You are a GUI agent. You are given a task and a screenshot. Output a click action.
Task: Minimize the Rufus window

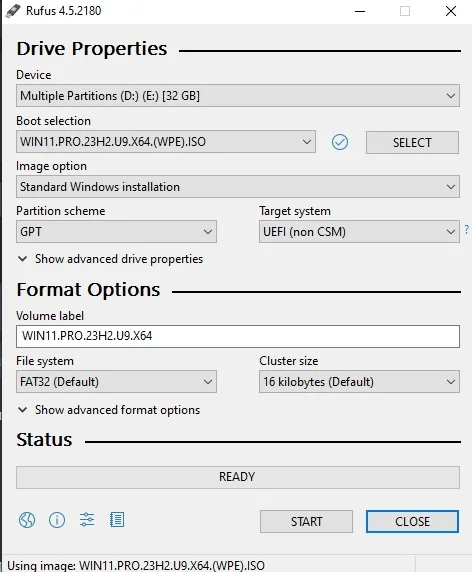pos(360,11)
